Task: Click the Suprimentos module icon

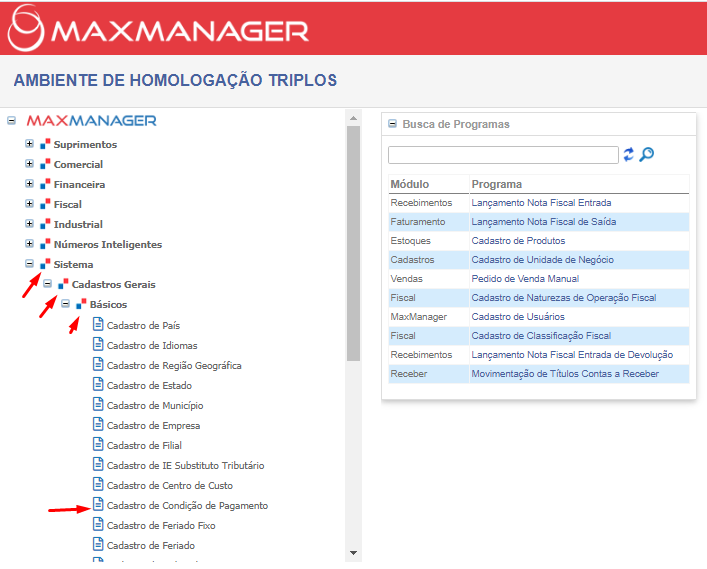Action: click(x=45, y=144)
